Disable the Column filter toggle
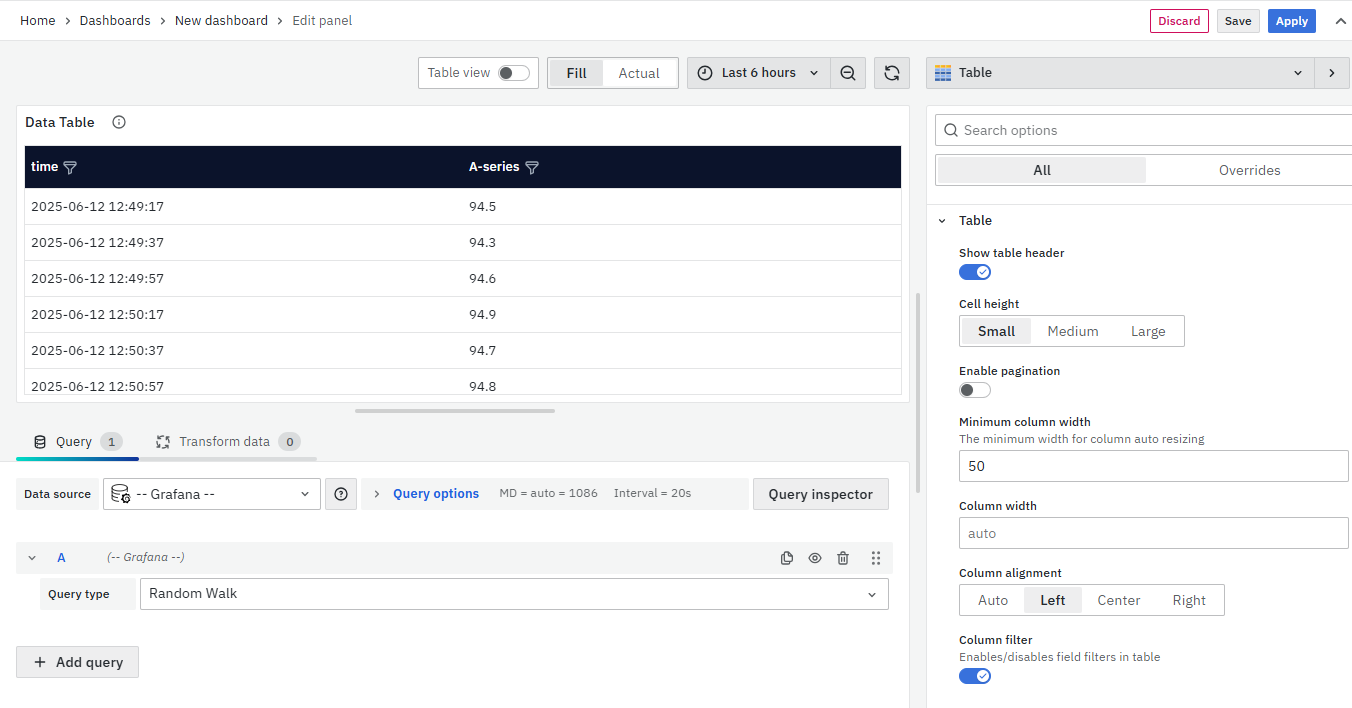This screenshot has width=1352, height=708. tap(975, 676)
